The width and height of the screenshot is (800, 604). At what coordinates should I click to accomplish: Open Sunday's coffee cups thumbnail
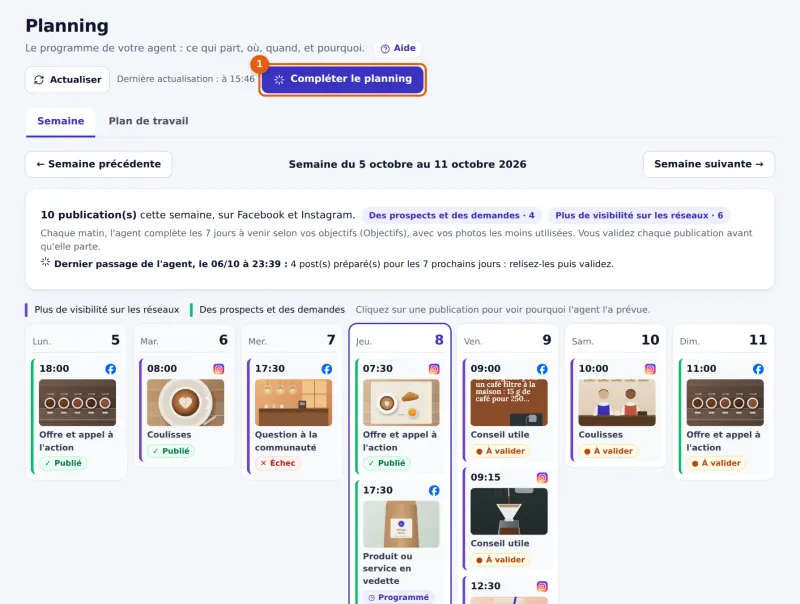(x=725, y=402)
